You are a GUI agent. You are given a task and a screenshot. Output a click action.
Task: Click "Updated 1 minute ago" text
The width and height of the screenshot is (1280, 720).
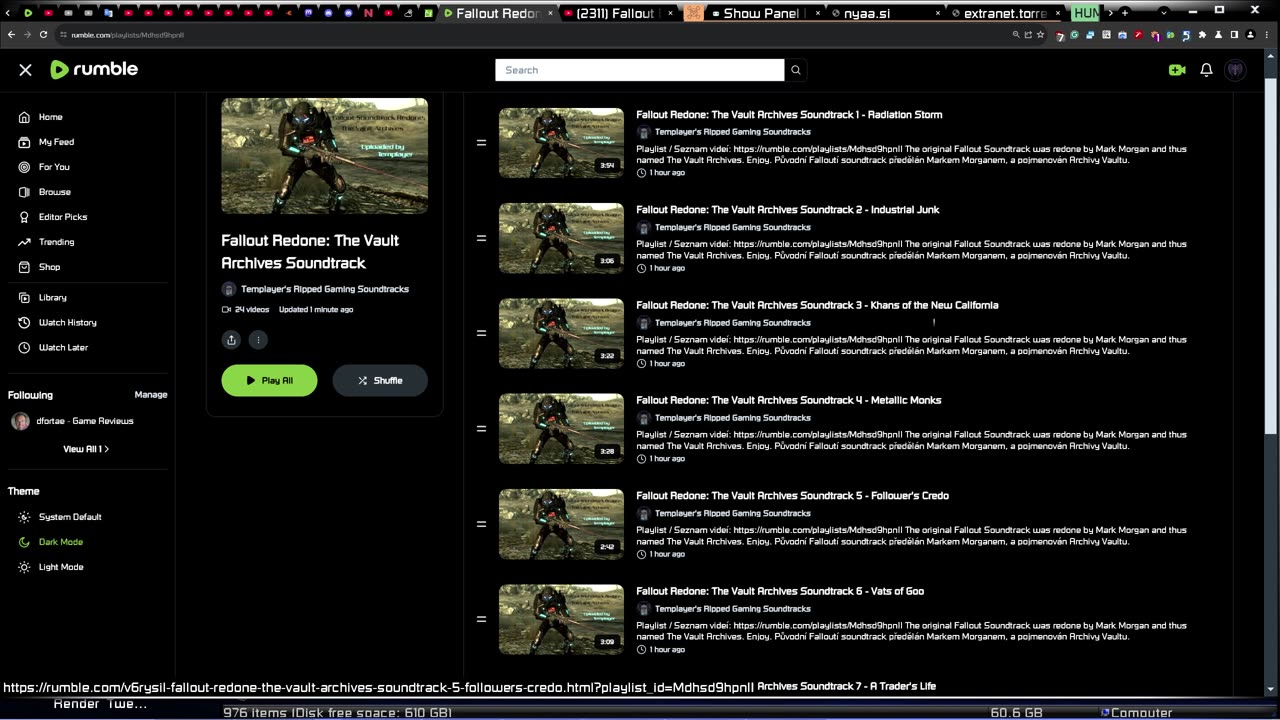click(x=316, y=310)
